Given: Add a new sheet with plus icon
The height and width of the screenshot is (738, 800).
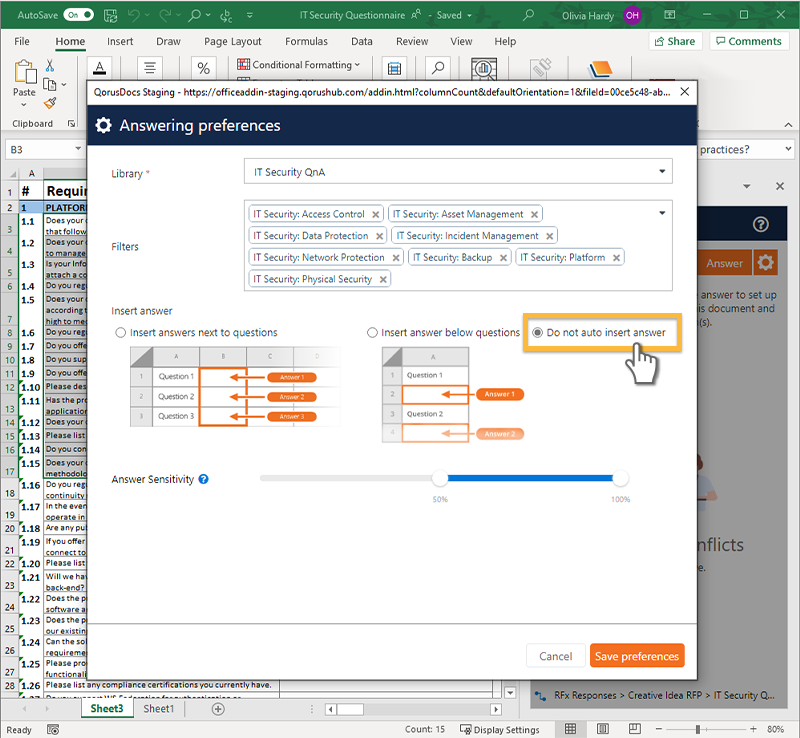Looking at the screenshot, I should point(218,709).
